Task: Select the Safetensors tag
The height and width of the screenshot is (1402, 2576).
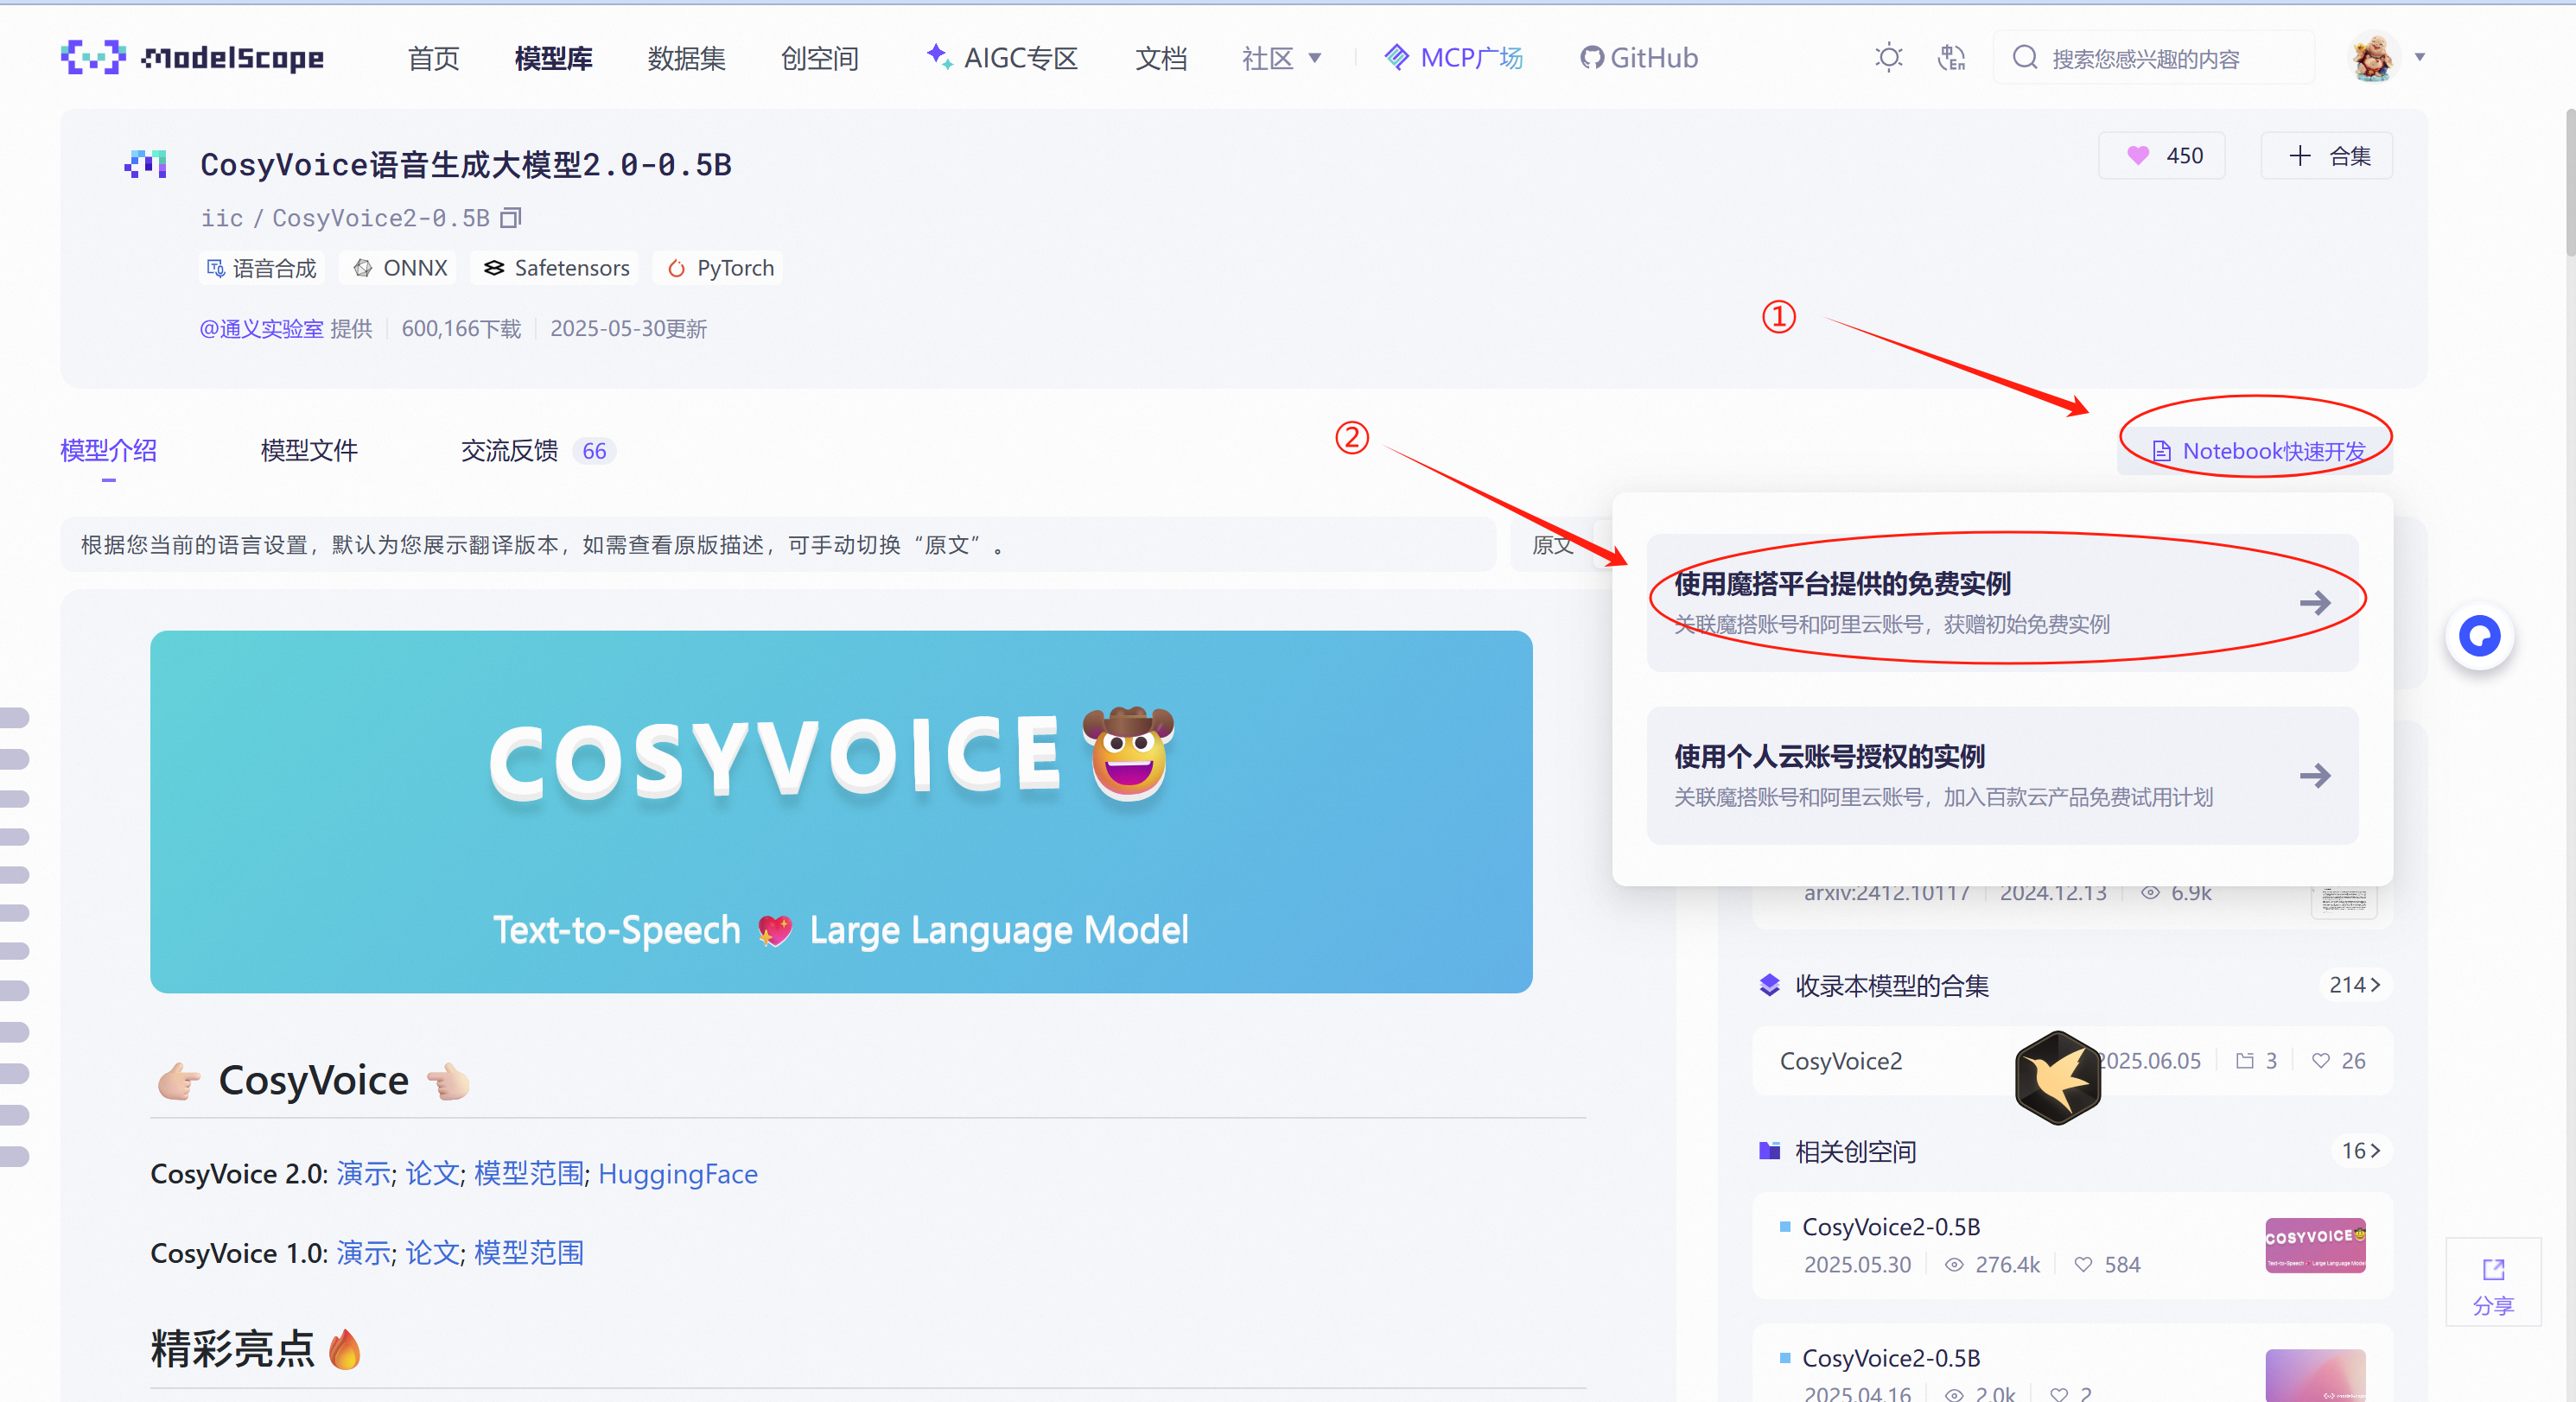Action: point(556,268)
